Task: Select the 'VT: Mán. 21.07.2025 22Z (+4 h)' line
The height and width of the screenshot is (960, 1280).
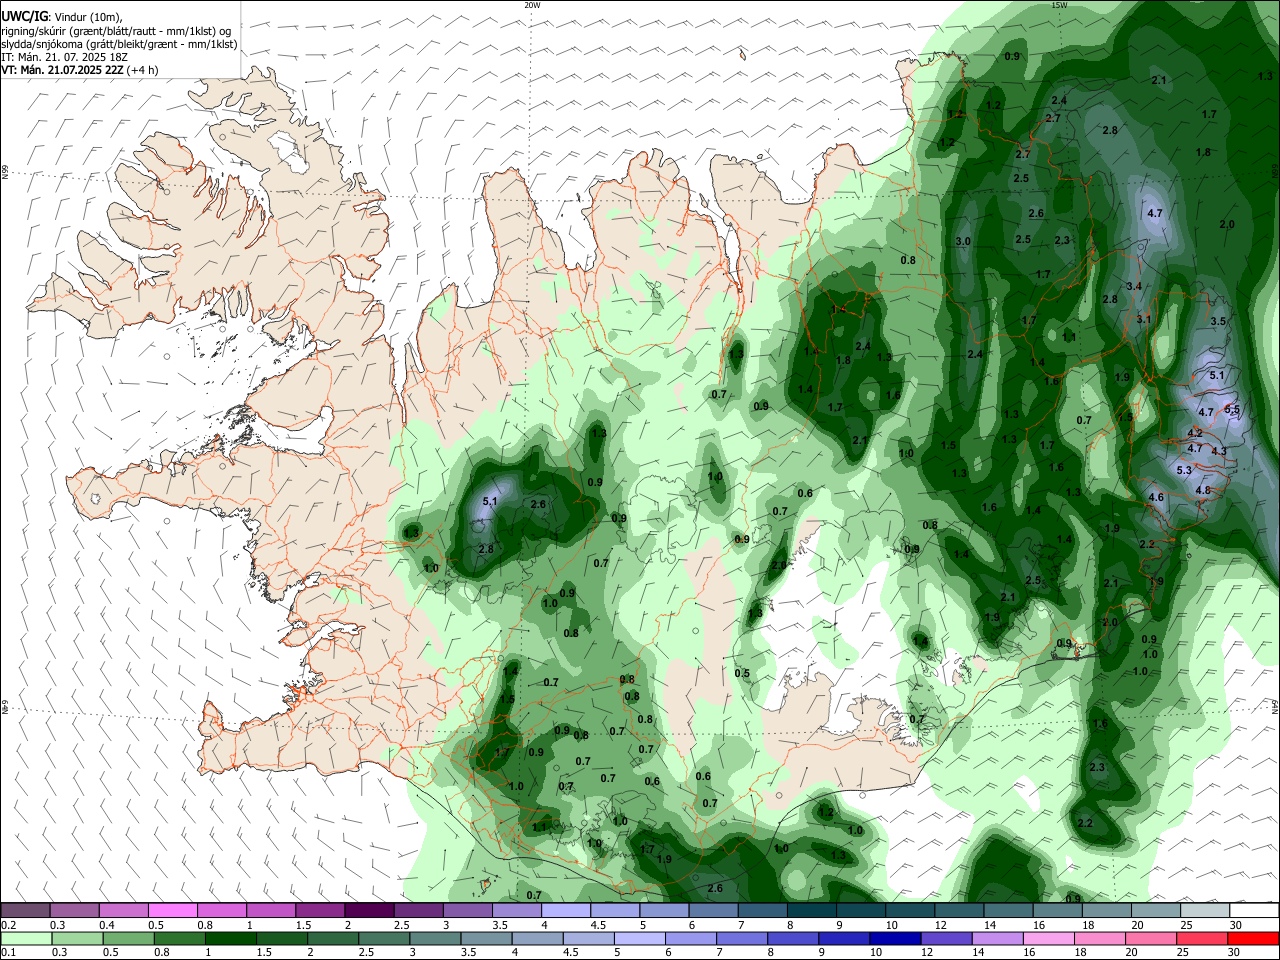Action: click(x=79, y=70)
